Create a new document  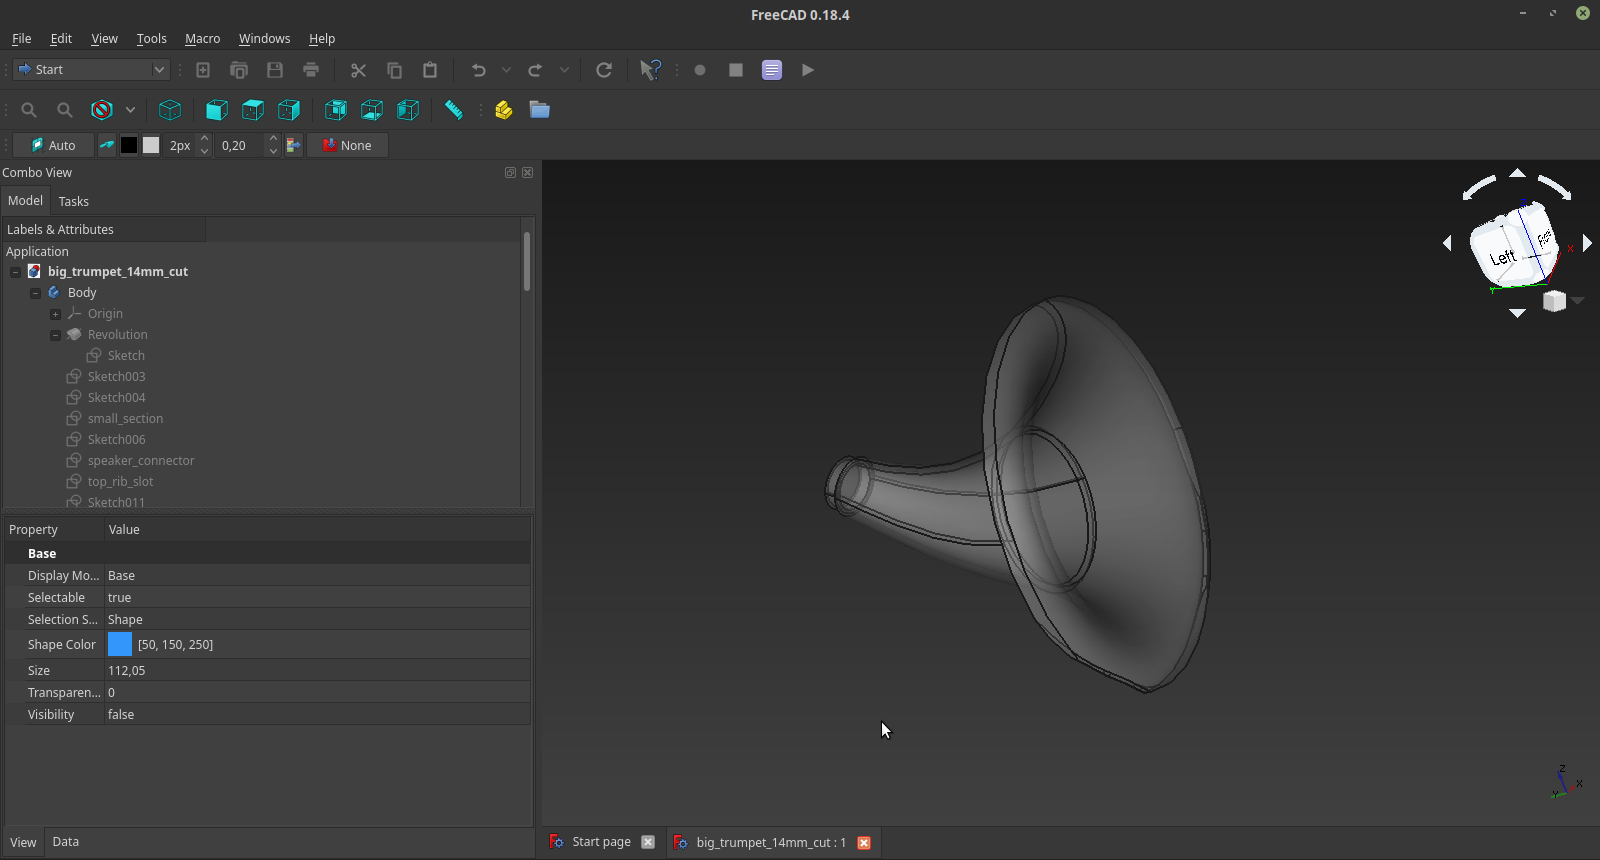pyautogui.click(x=203, y=70)
